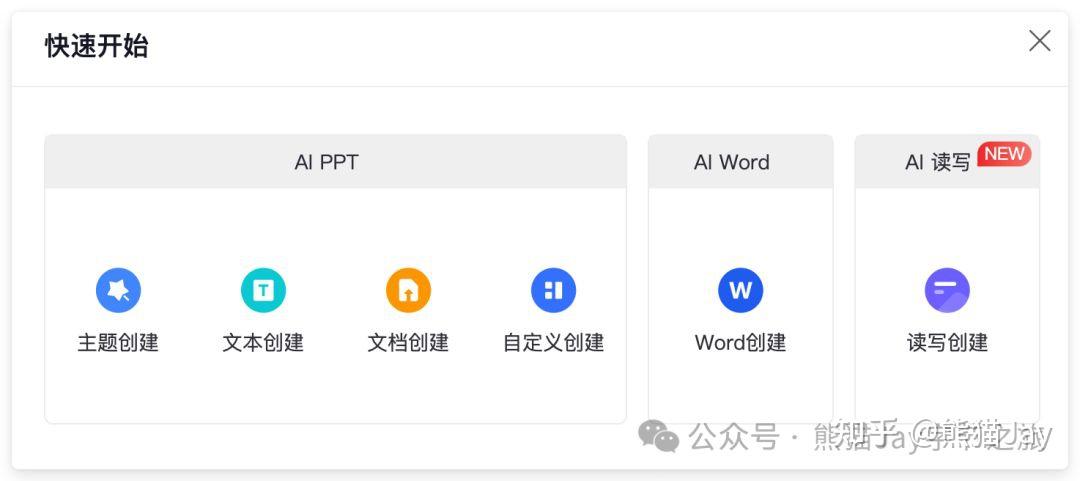The width and height of the screenshot is (1080, 481).
Task: Click the 主题创建 label
Action: tap(118, 342)
